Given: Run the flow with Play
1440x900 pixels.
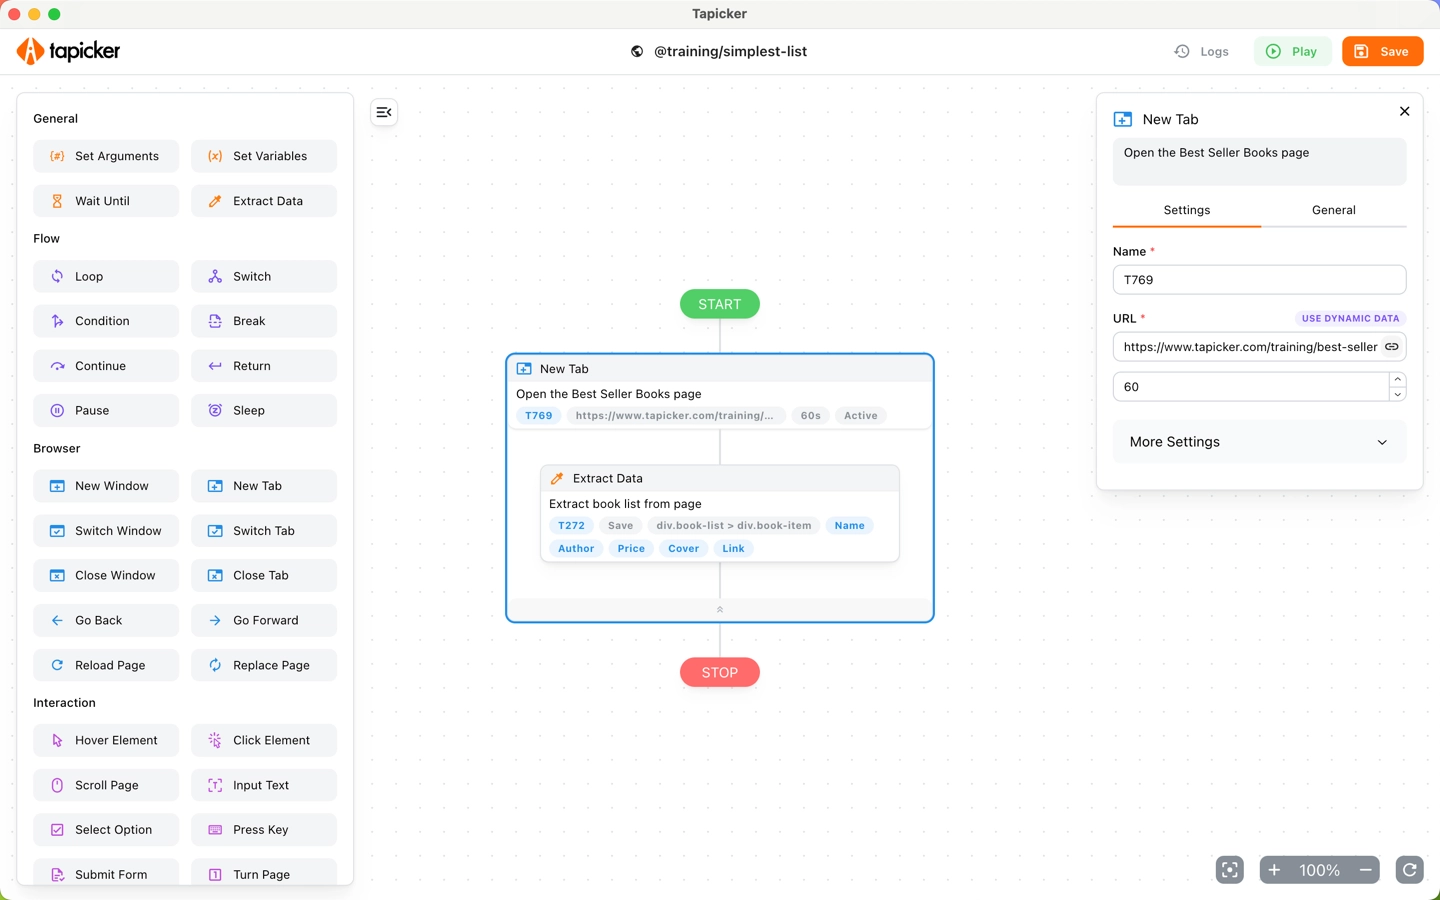Looking at the screenshot, I should 1292,51.
